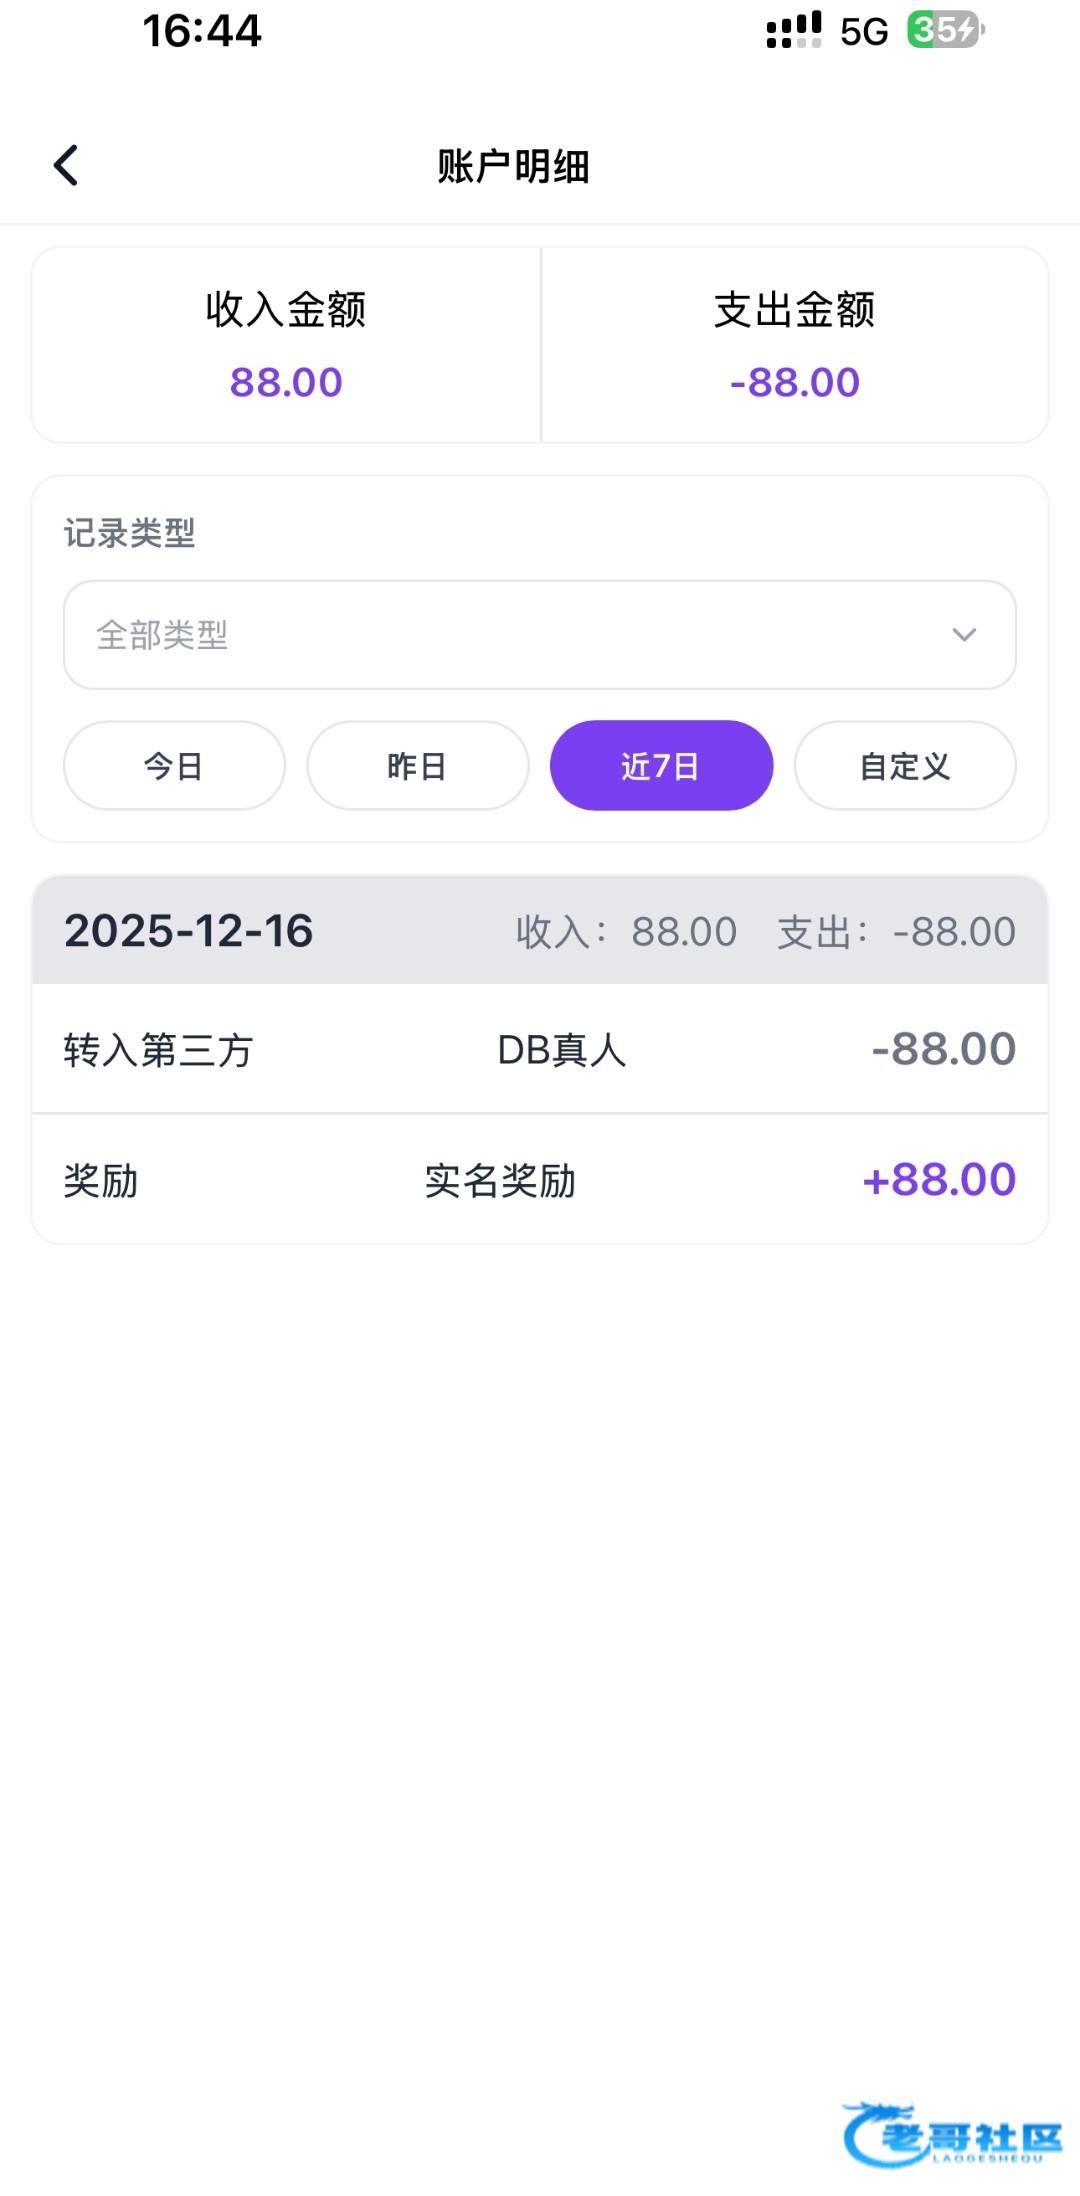The image size is (1080, 2196).
Task: Tap the 老哥社区 watermark logo
Action: pos(952,2134)
